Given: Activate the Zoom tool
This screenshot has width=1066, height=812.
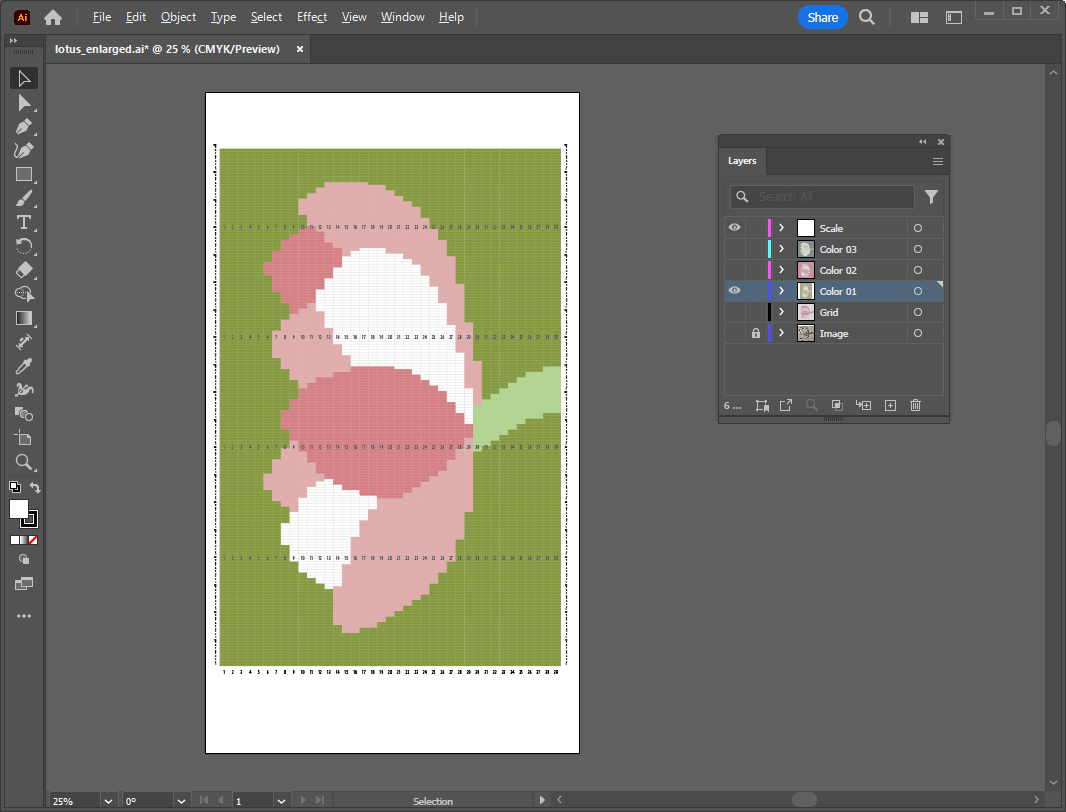Looking at the screenshot, I should coord(24,462).
